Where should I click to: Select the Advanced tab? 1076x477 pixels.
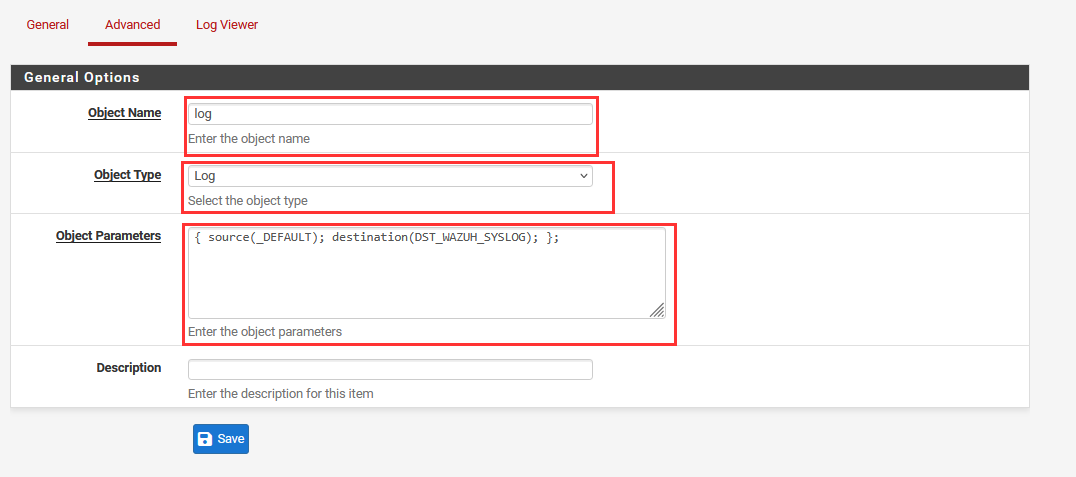coord(132,25)
